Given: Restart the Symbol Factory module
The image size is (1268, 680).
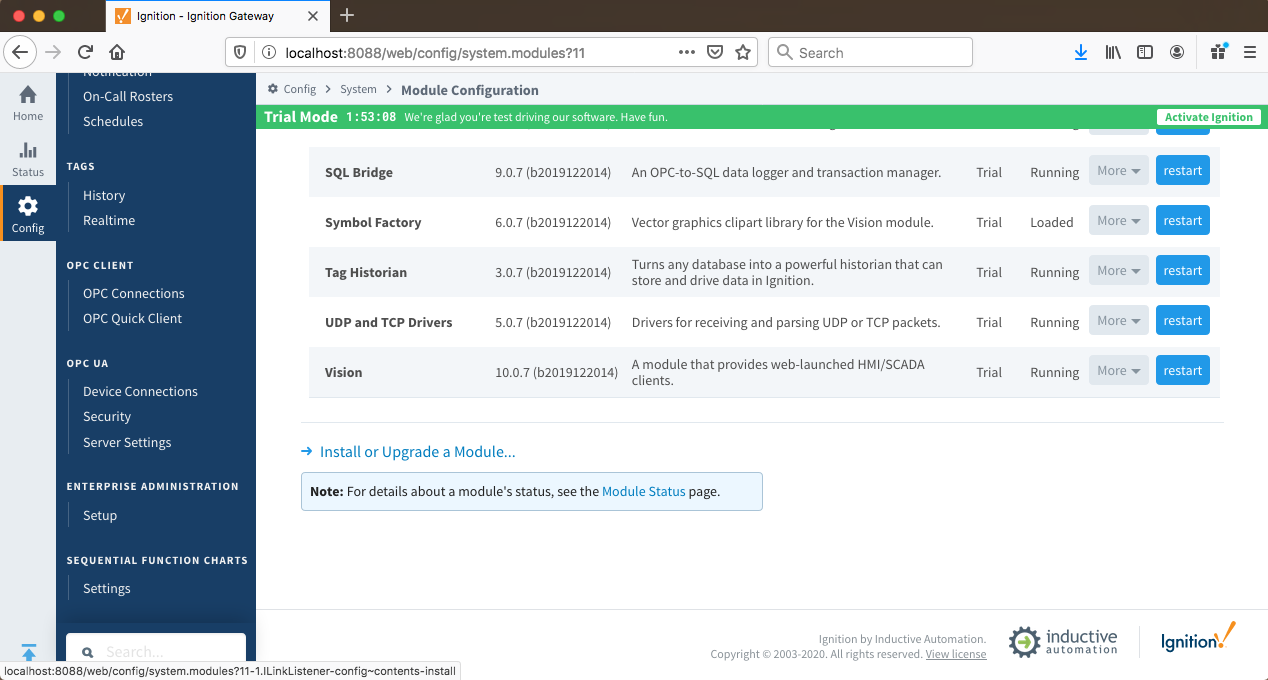Looking at the screenshot, I should point(1182,221).
